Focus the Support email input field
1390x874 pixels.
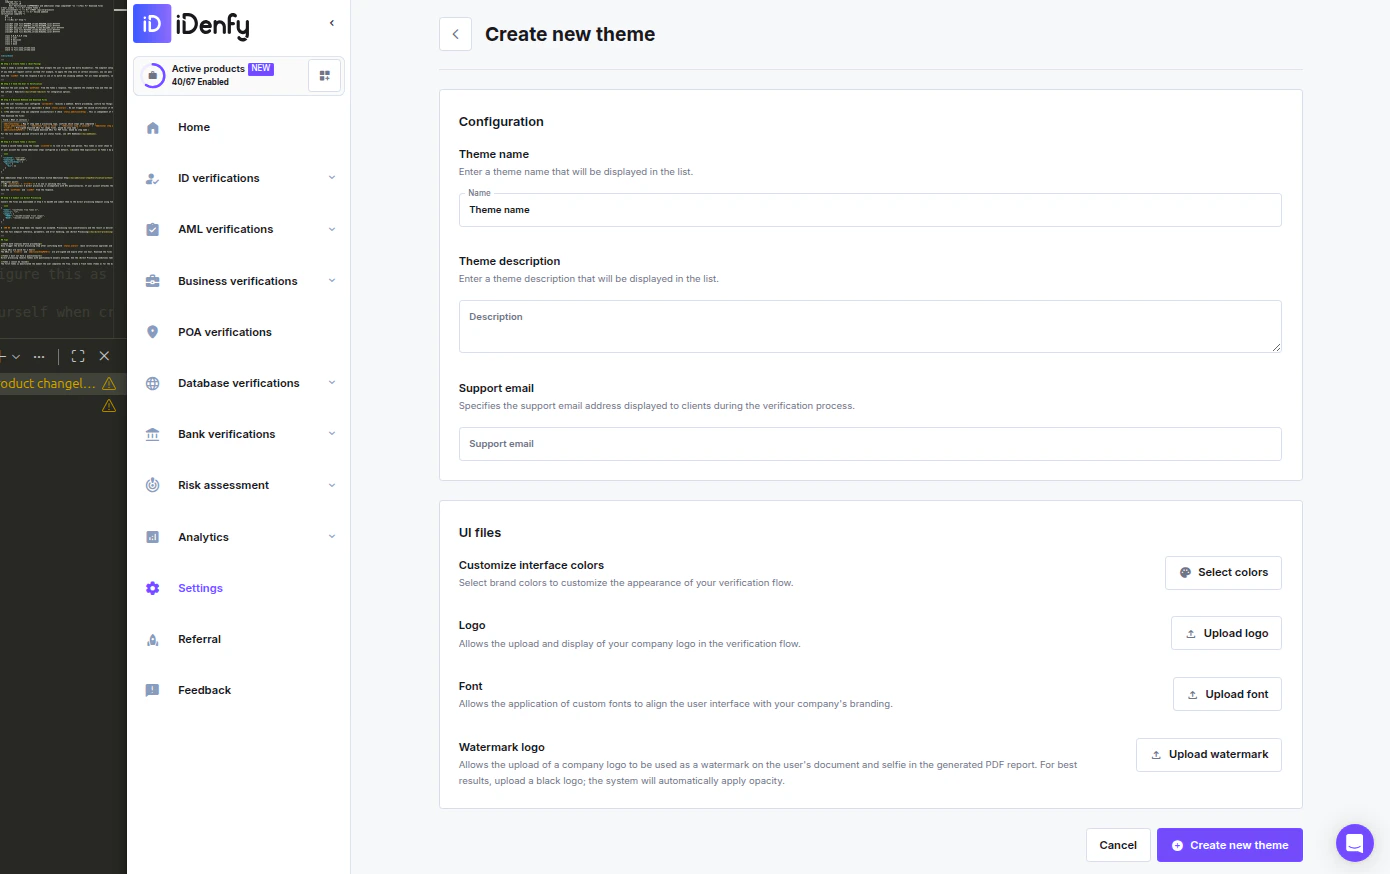coord(870,444)
